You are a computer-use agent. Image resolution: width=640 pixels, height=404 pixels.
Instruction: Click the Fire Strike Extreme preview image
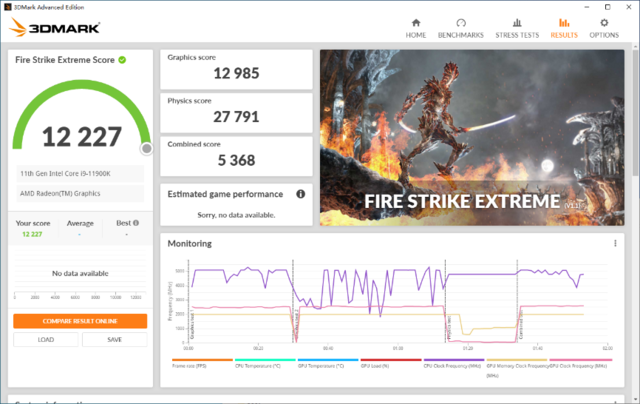(472, 138)
